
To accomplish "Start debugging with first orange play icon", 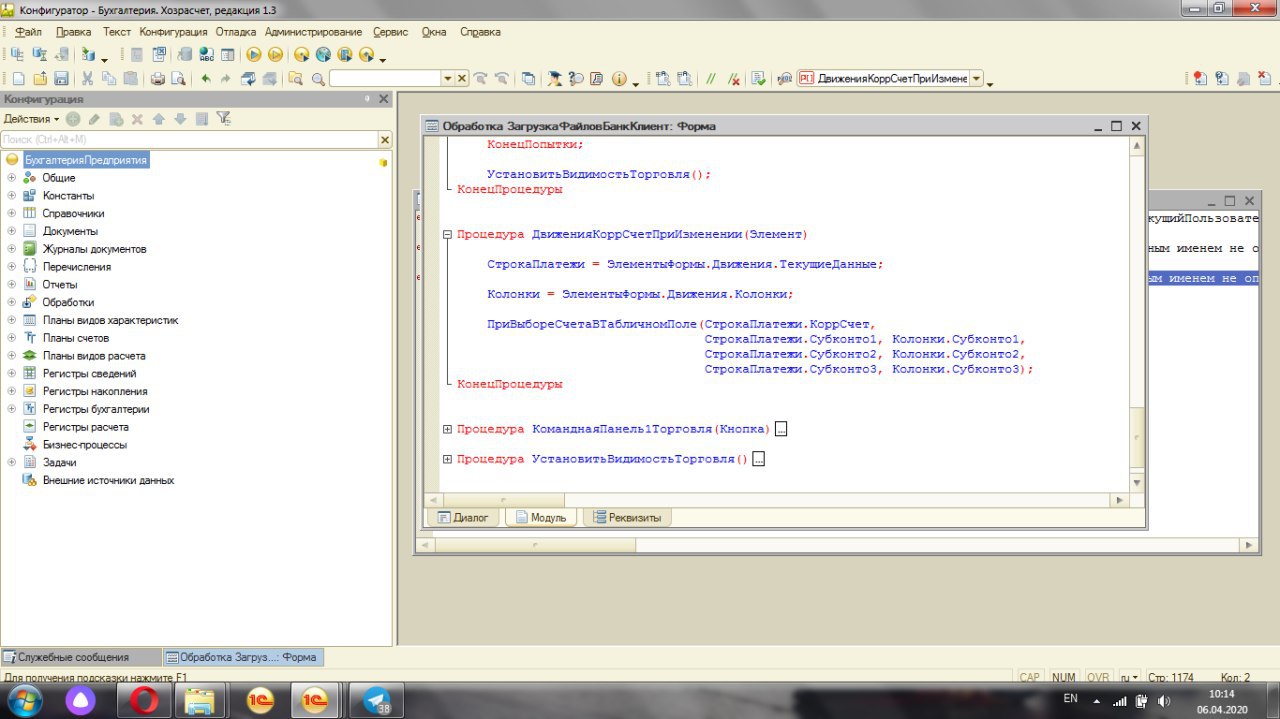I will [254, 54].
